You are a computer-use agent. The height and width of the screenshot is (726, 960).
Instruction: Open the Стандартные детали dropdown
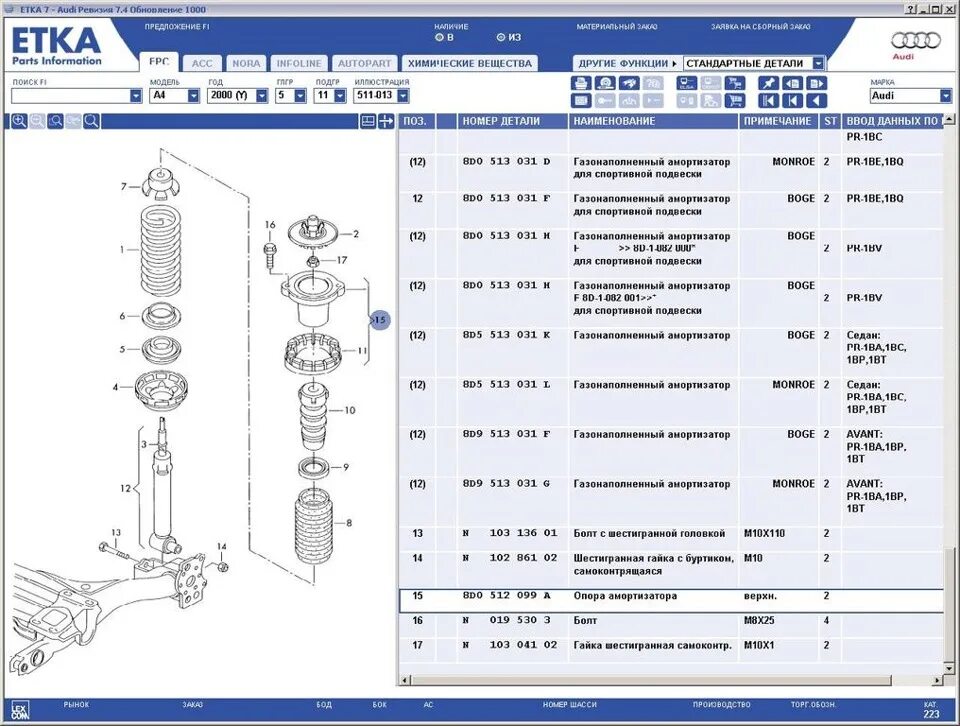tap(818, 63)
